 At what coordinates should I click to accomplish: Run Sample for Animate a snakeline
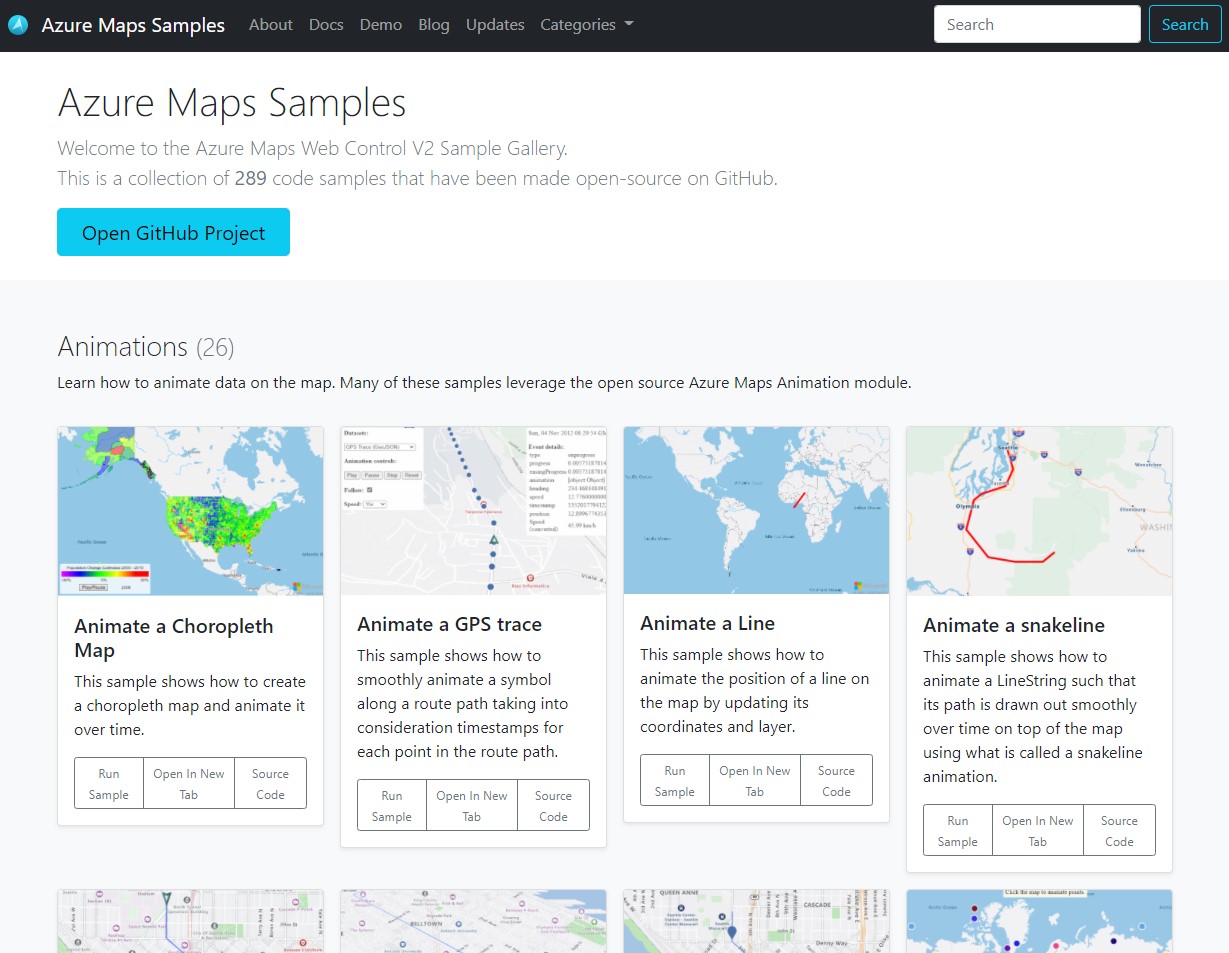click(x=958, y=831)
